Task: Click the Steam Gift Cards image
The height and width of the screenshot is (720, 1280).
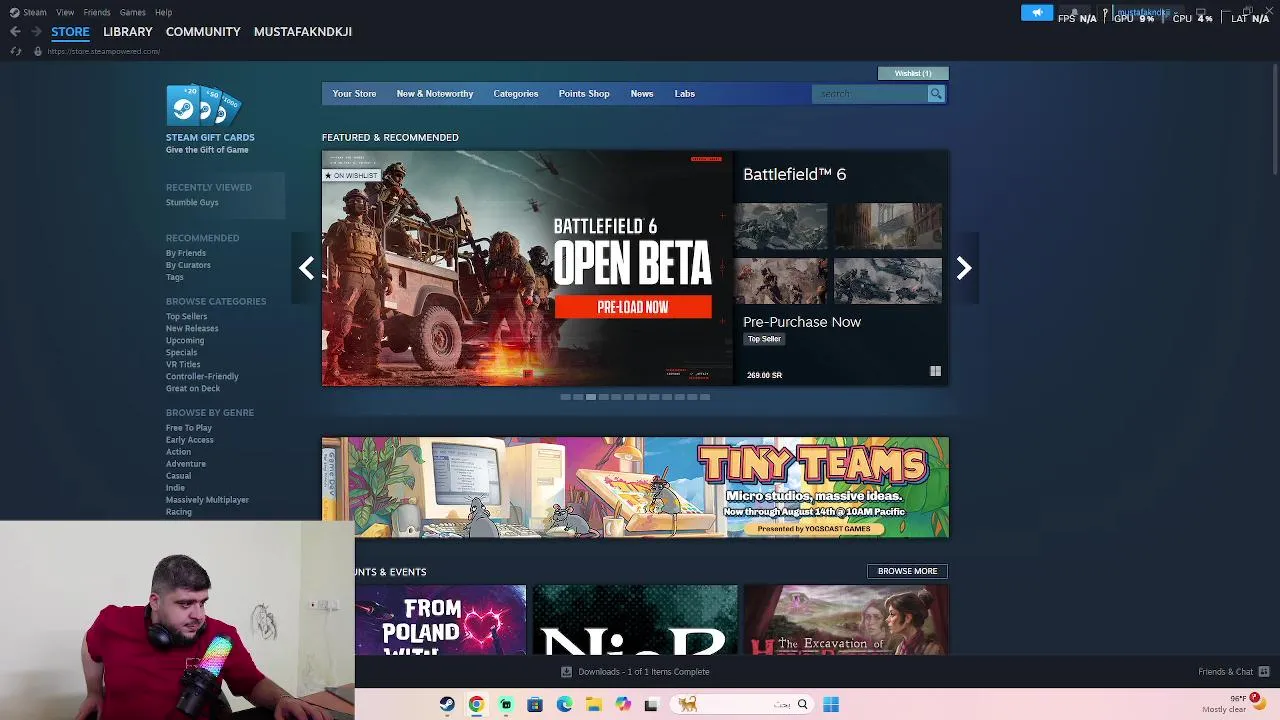Action: [204, 106]
